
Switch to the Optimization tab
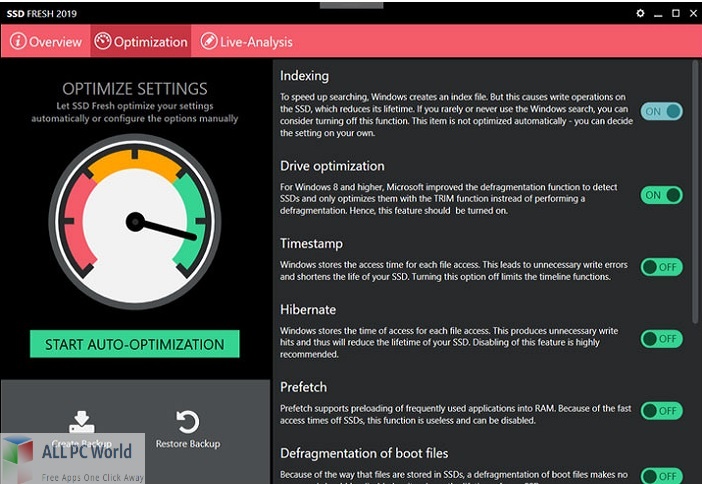(x=141, y=41)
